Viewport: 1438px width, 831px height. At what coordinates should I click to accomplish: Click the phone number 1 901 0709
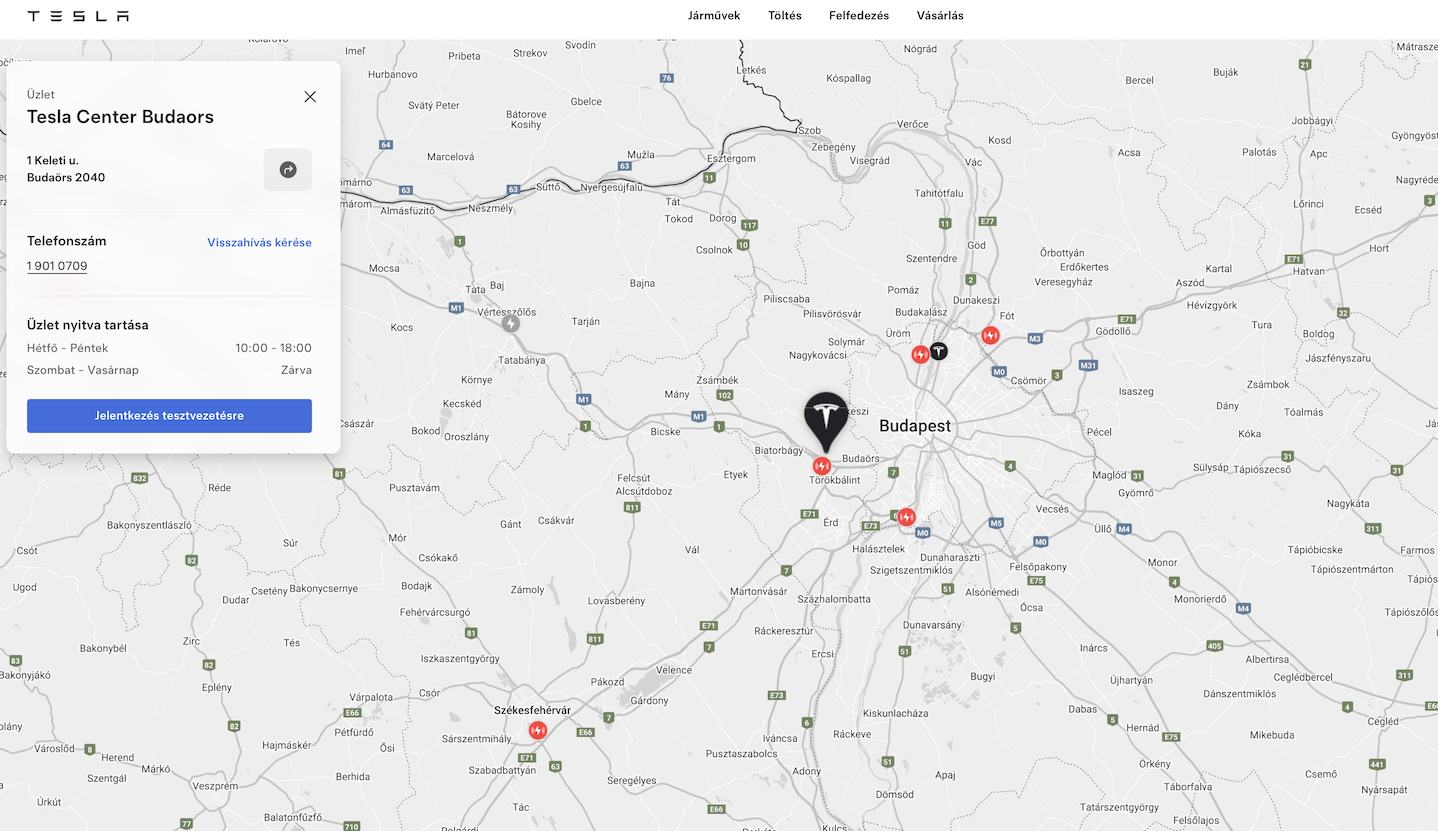click(57, 266)
